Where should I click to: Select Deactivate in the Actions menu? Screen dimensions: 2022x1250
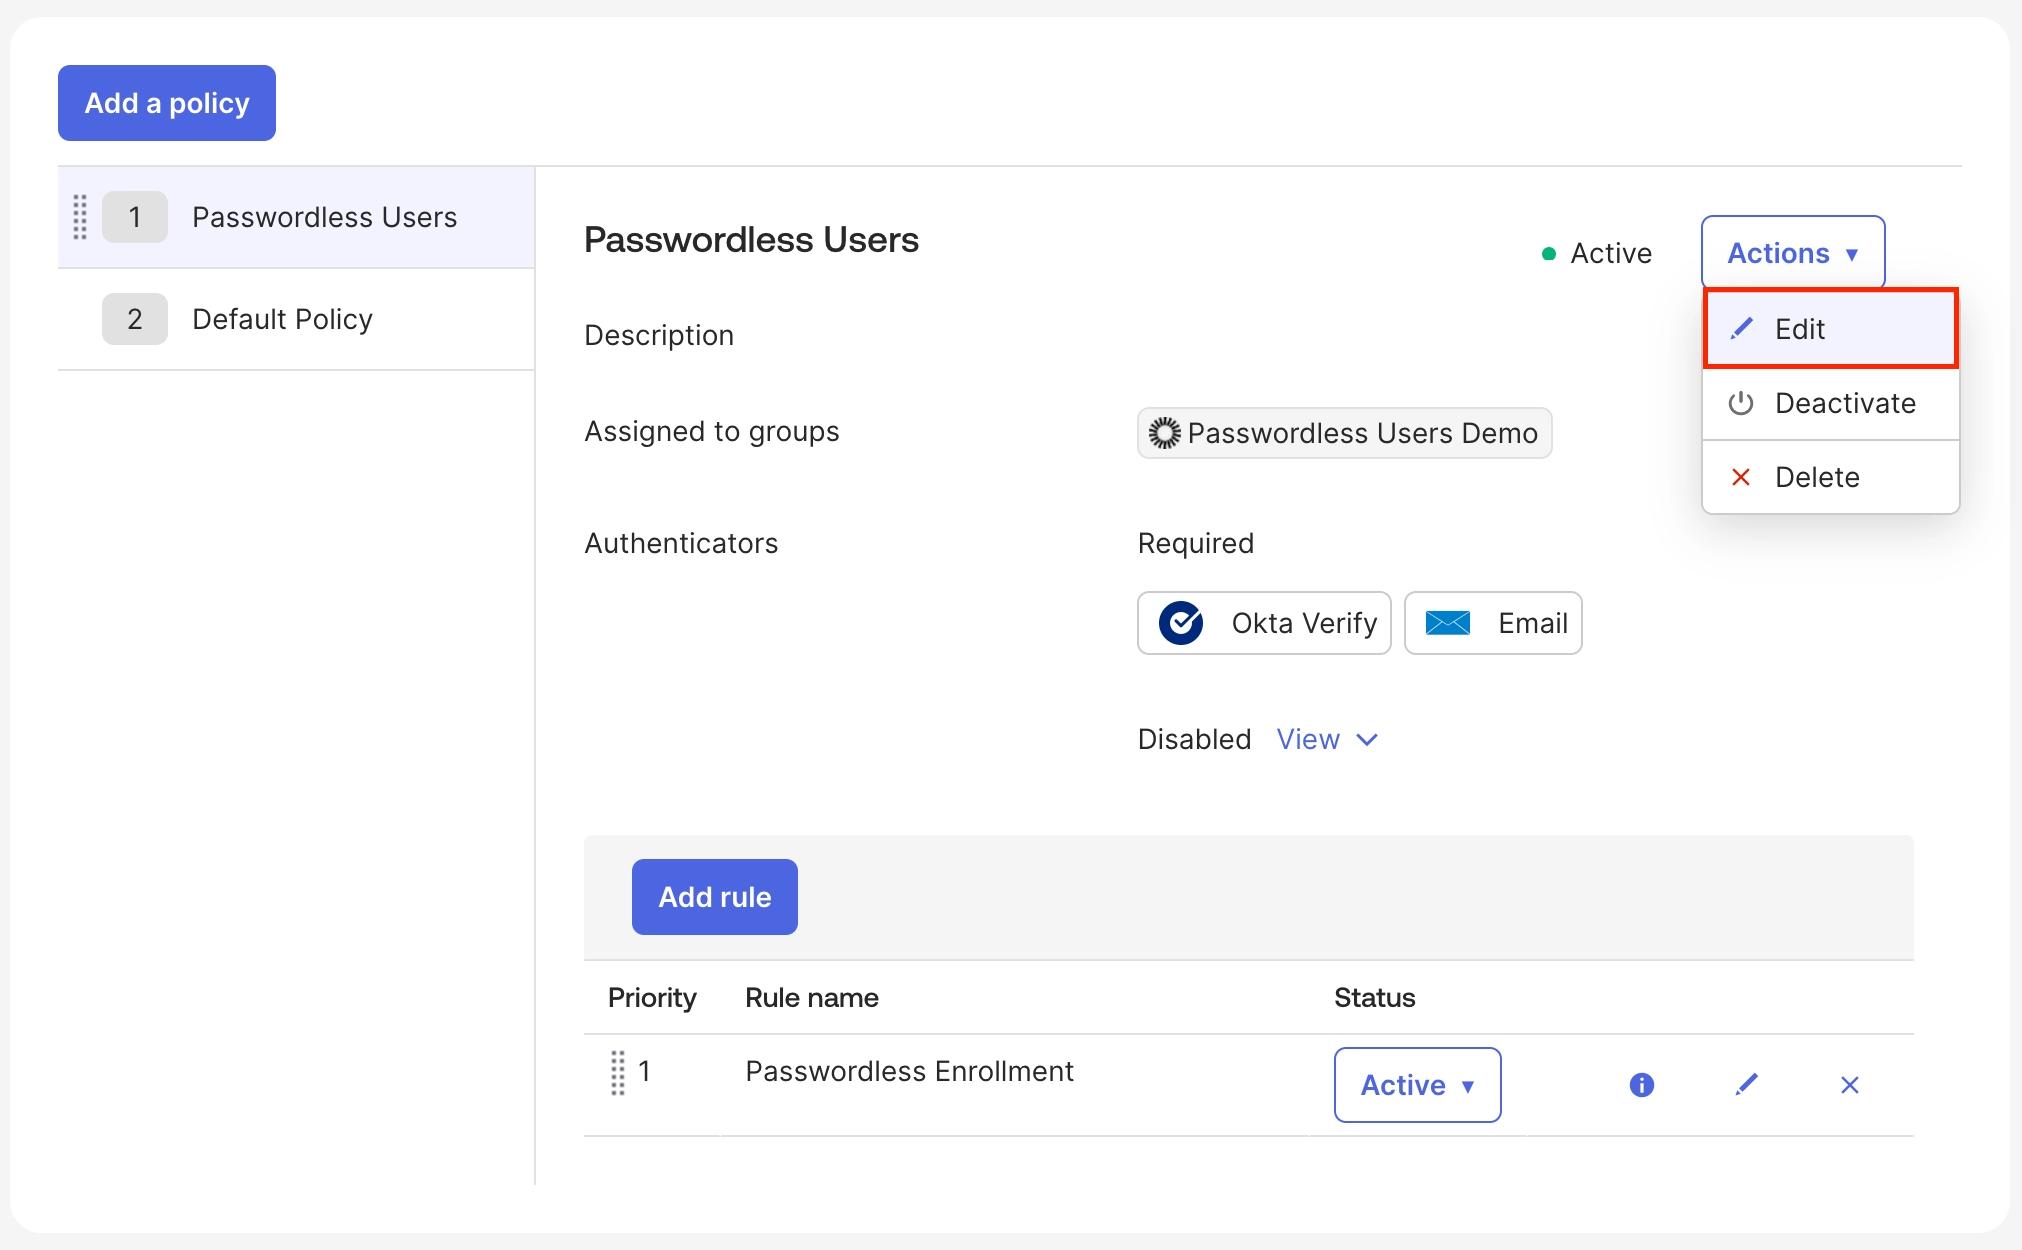click(1829, 403)
